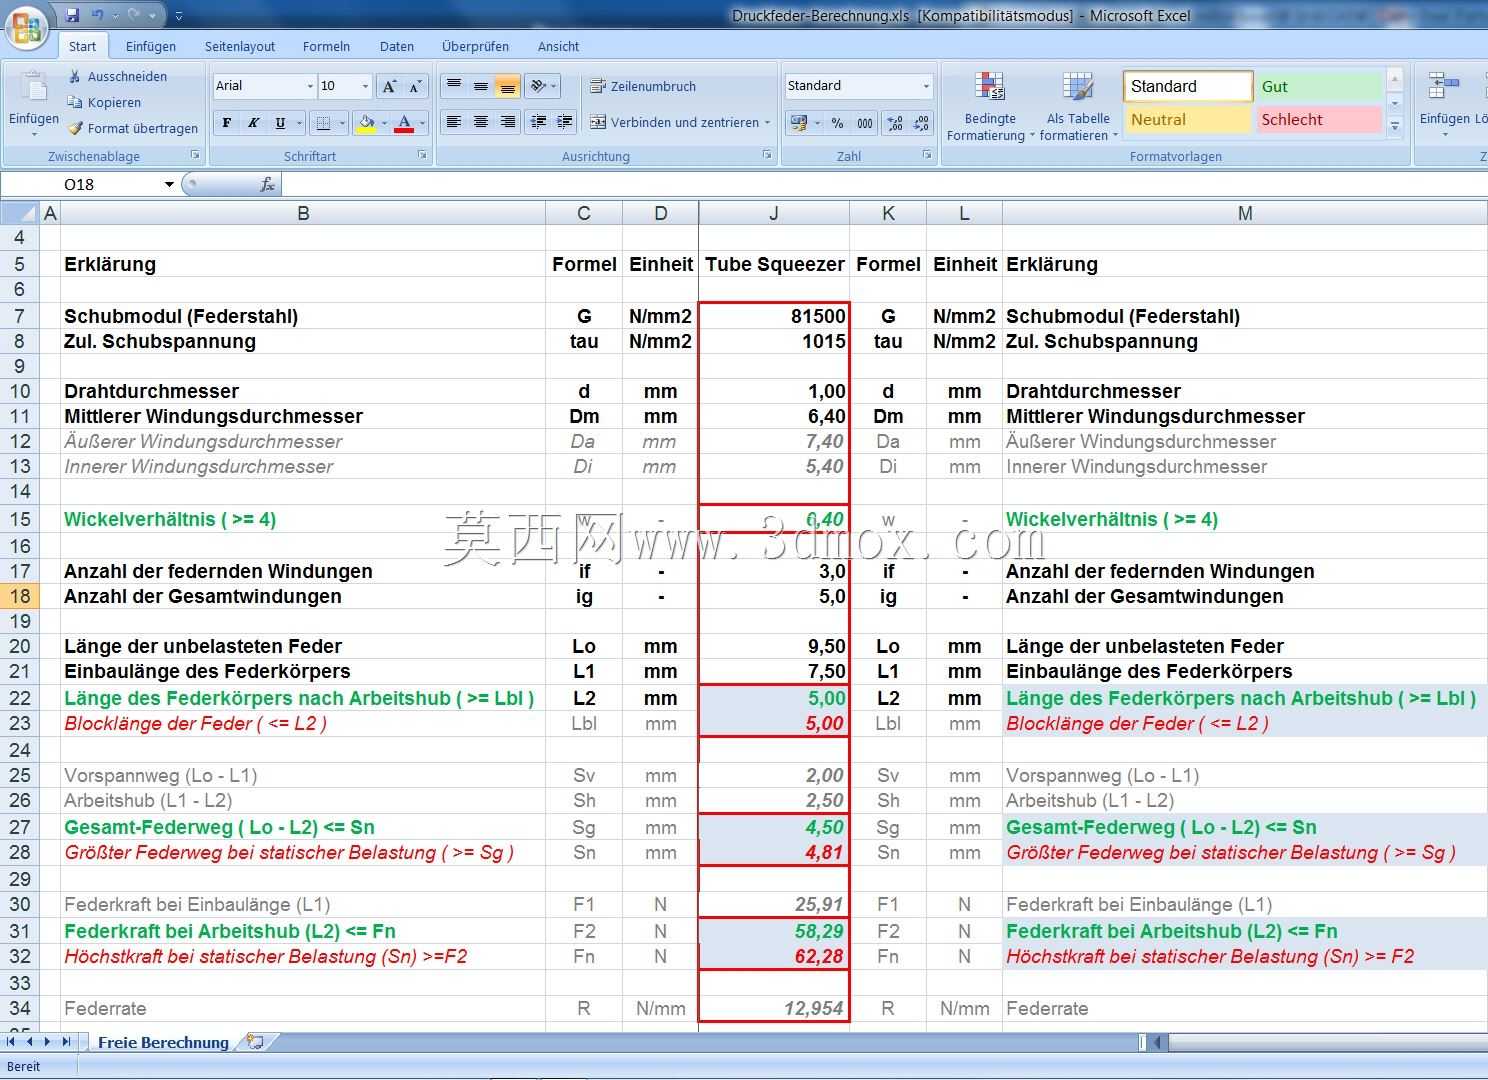Switch to the Einfügen ribbon tab
The width and height of the screenshot is (1488, 1080).
pyautogui.click(x=151, y=46)
